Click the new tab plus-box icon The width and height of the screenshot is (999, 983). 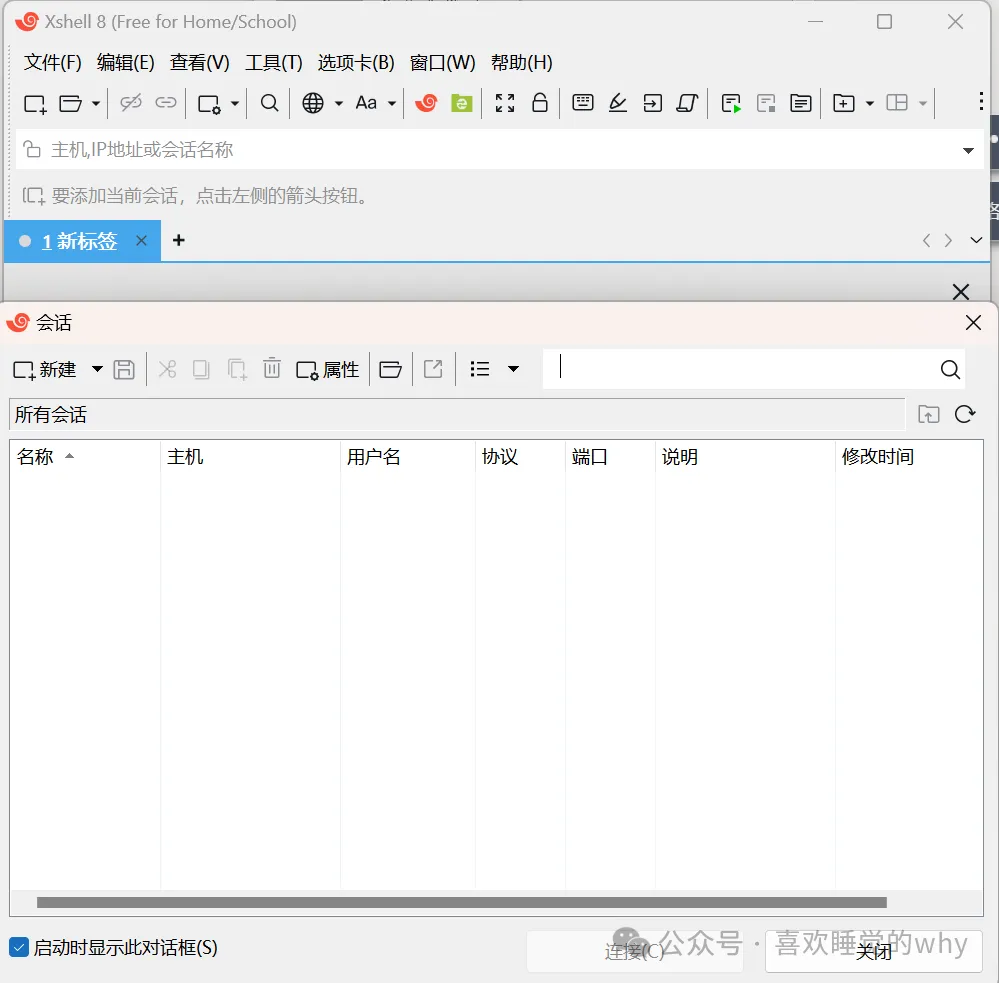click(844, 103)
